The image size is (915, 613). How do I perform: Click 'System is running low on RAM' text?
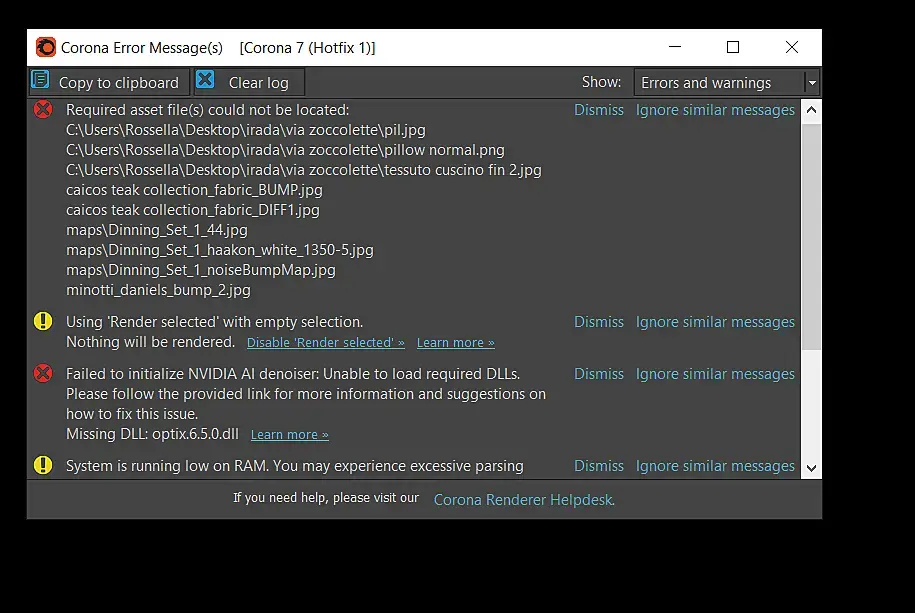point(167,466)
